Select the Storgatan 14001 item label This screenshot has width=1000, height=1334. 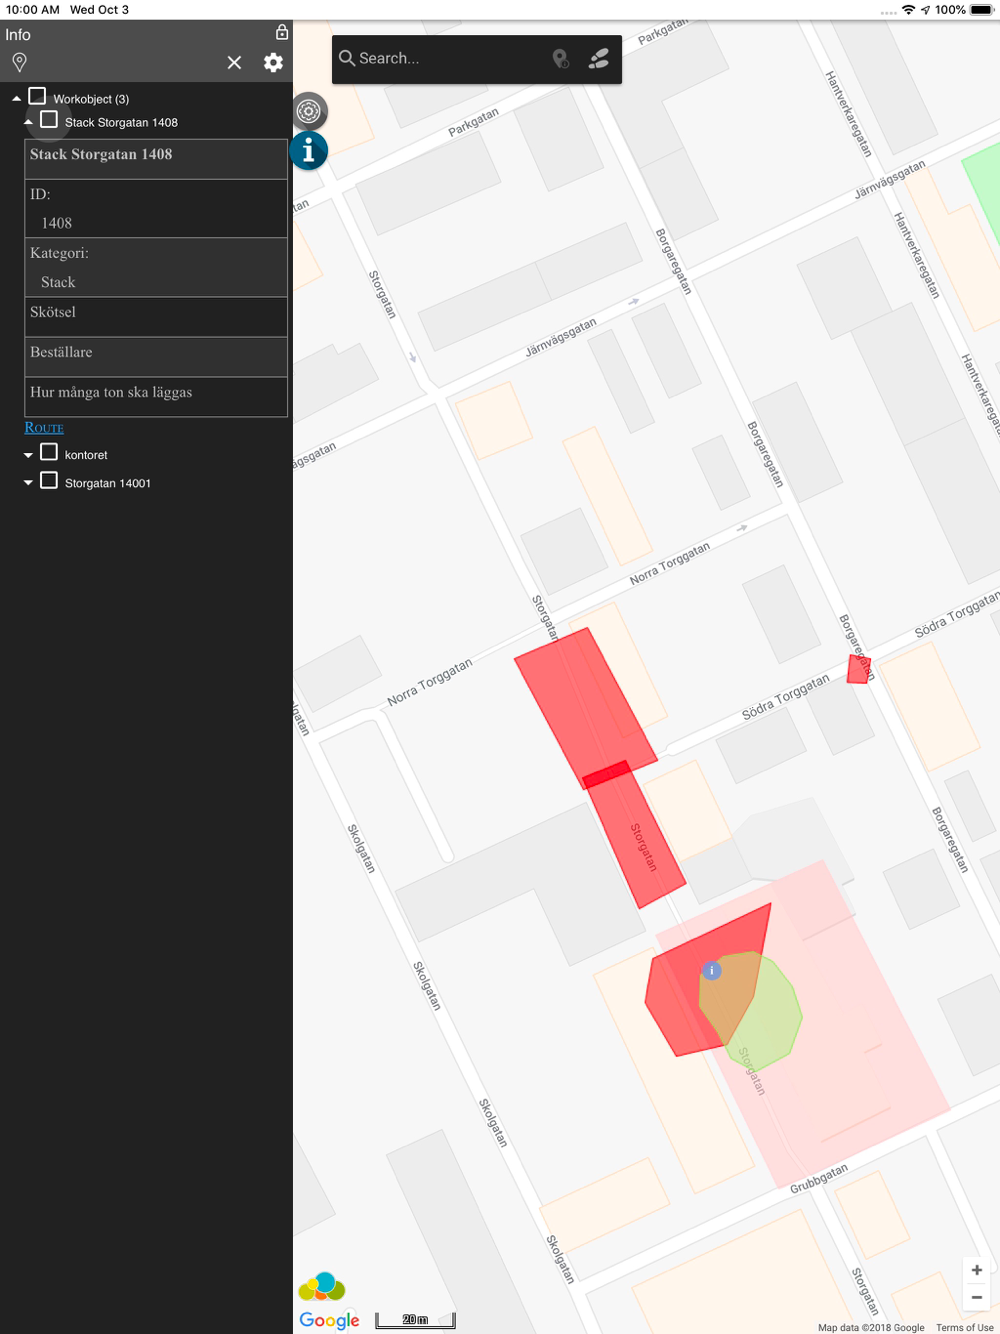108,483
